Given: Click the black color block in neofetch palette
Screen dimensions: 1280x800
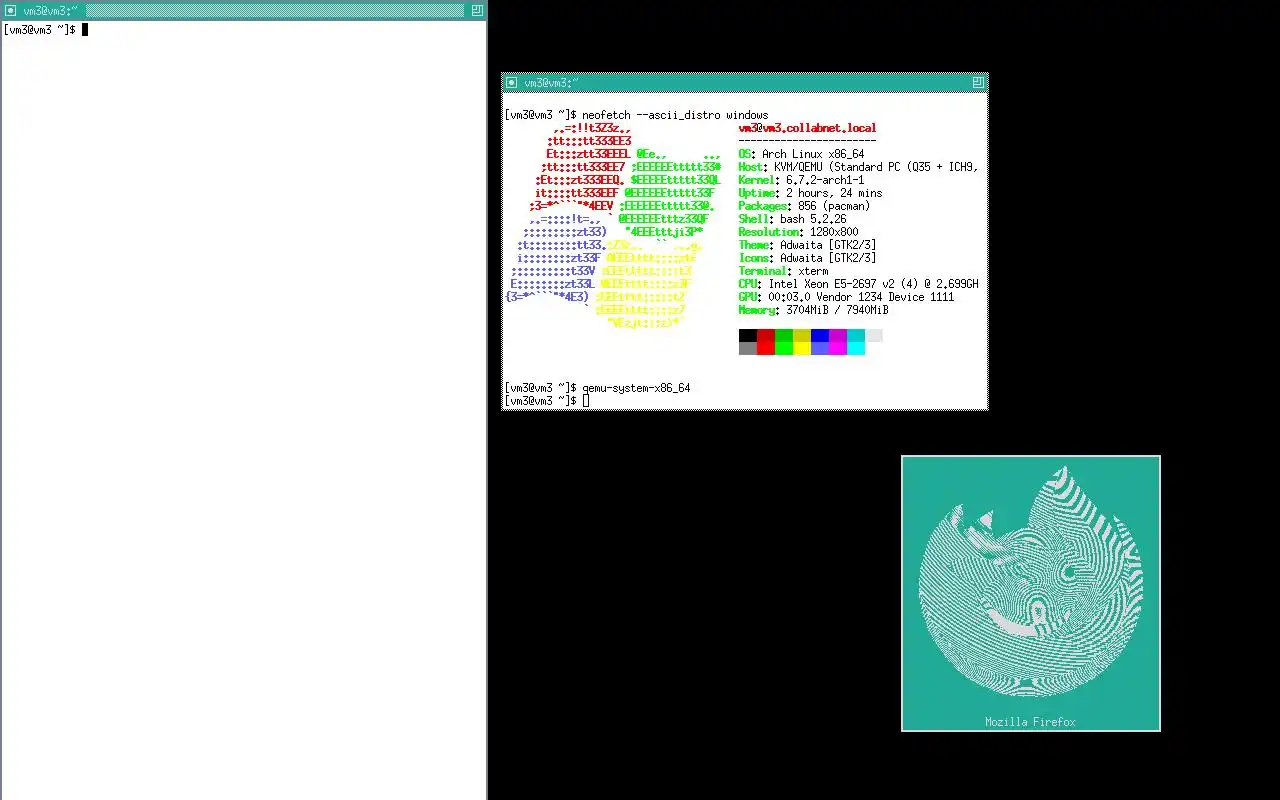Looking at the screenshot, I should (x=748, y=336).
